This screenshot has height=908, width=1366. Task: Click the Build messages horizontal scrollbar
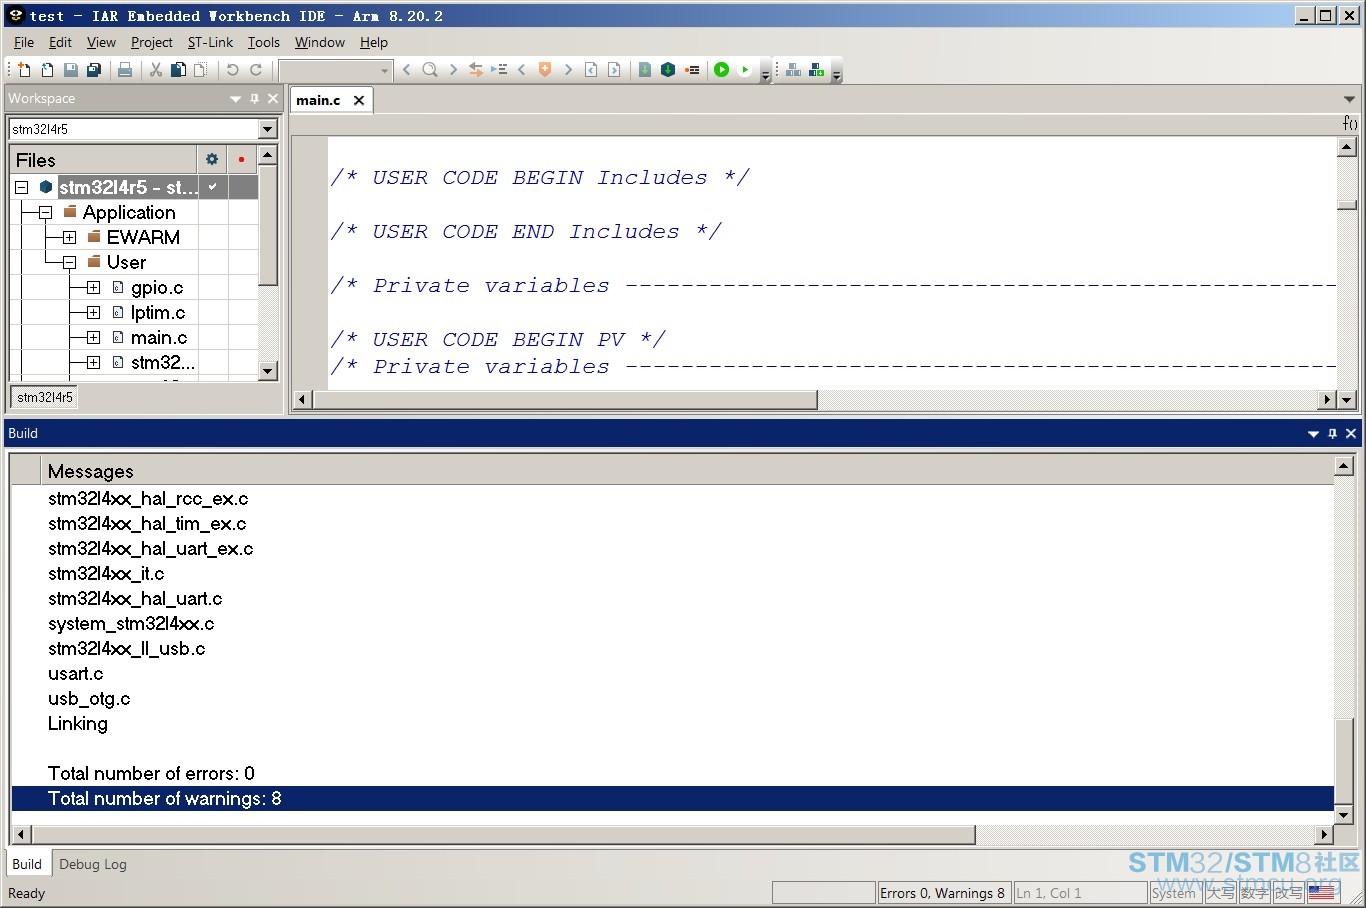(504, 834)
